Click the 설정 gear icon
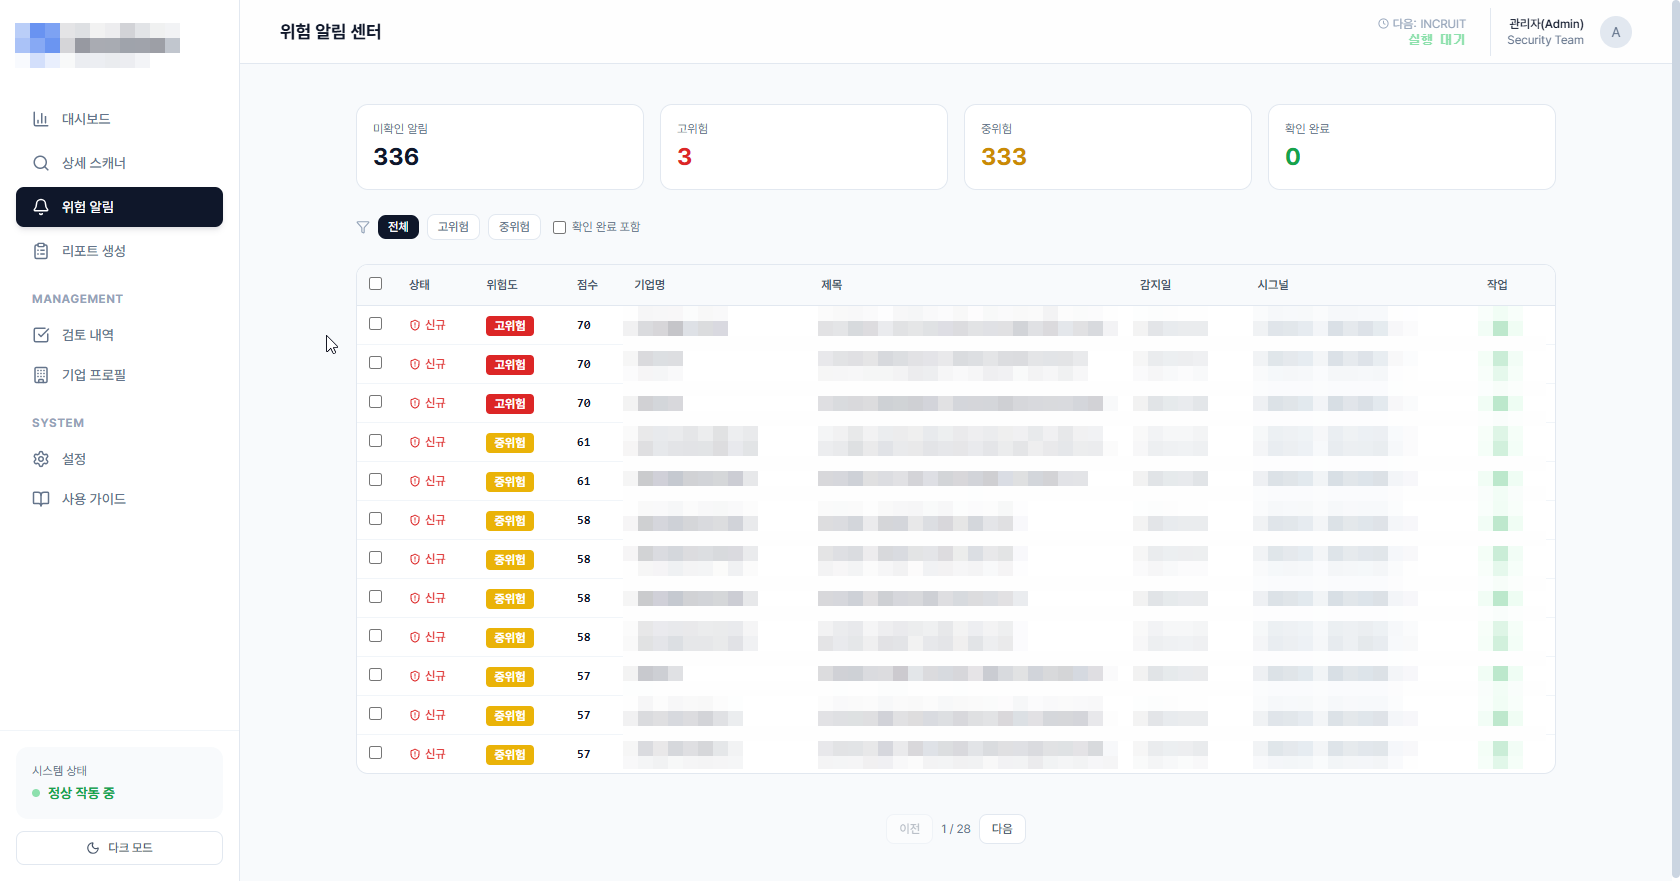Screen dimensions: 1680x881 point(41,459)
